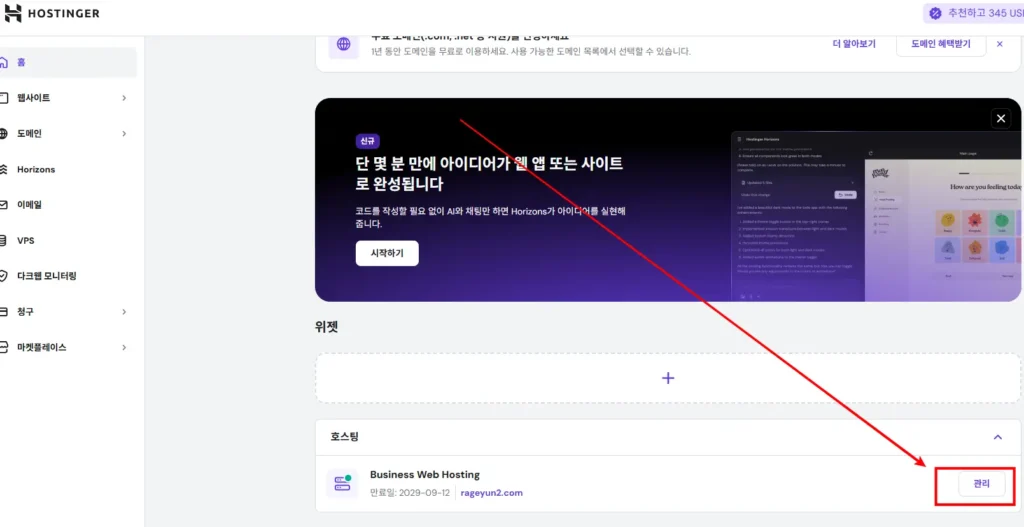Click the 관리 button

(x=982, y=484)
